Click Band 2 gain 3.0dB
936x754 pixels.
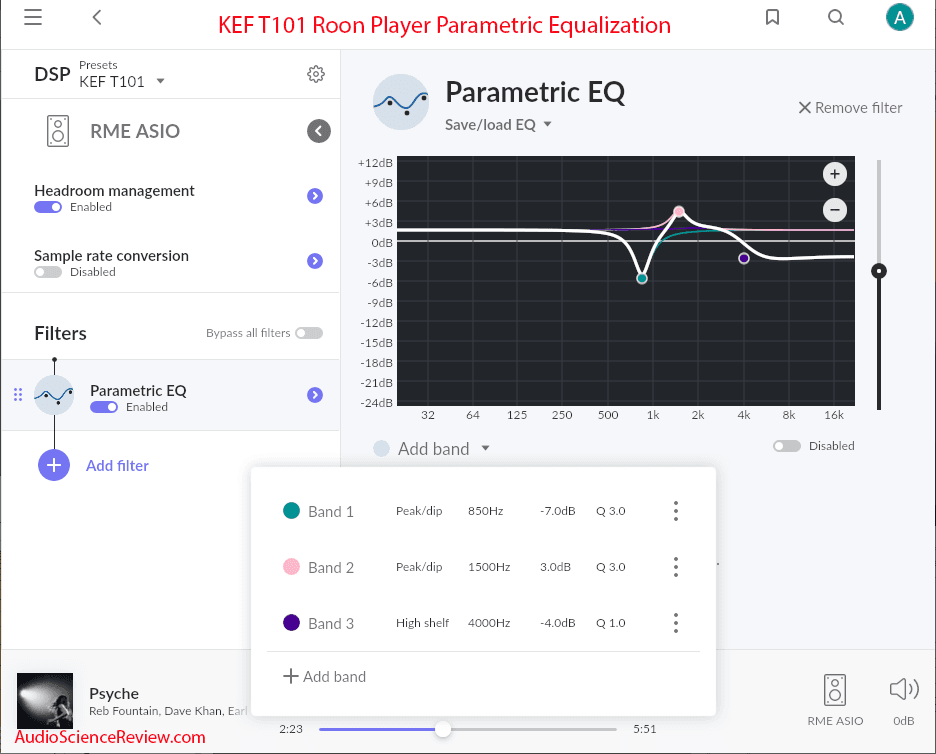(x=555, y=567)
